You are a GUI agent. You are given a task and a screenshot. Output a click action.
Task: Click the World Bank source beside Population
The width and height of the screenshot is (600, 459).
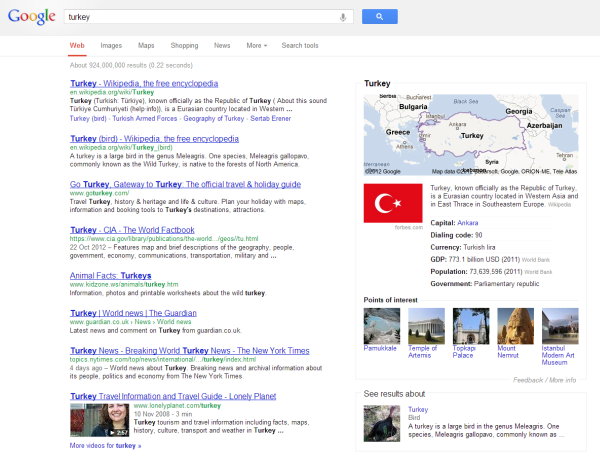tap(538, 272)
